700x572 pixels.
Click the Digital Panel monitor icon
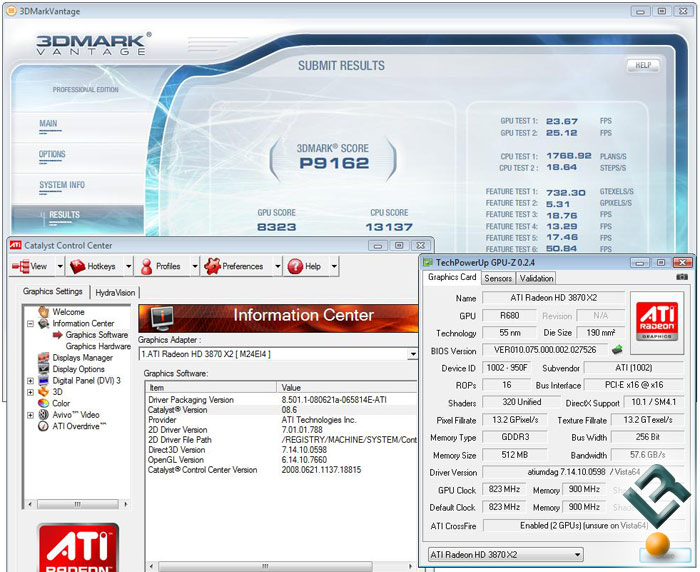point(43,380)
